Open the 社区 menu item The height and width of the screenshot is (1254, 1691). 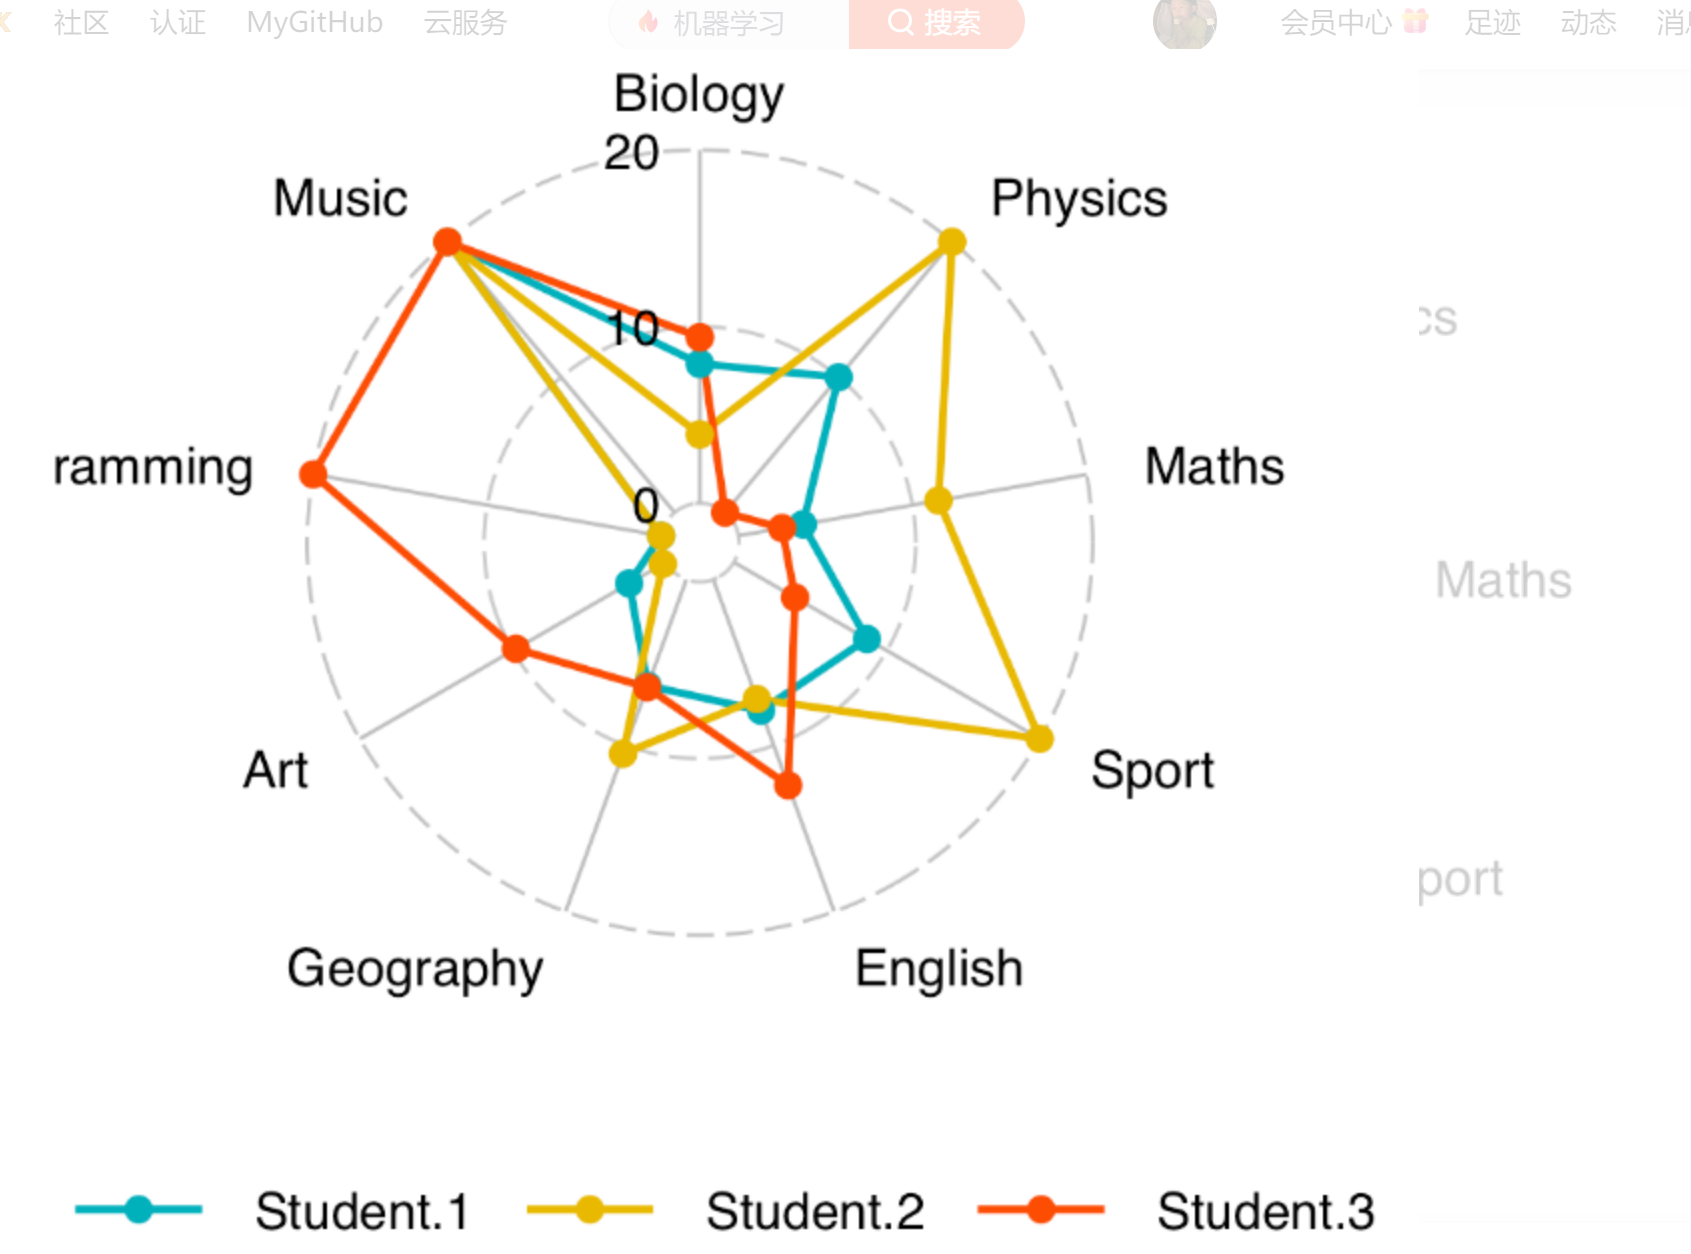click(x=81, y=22)
